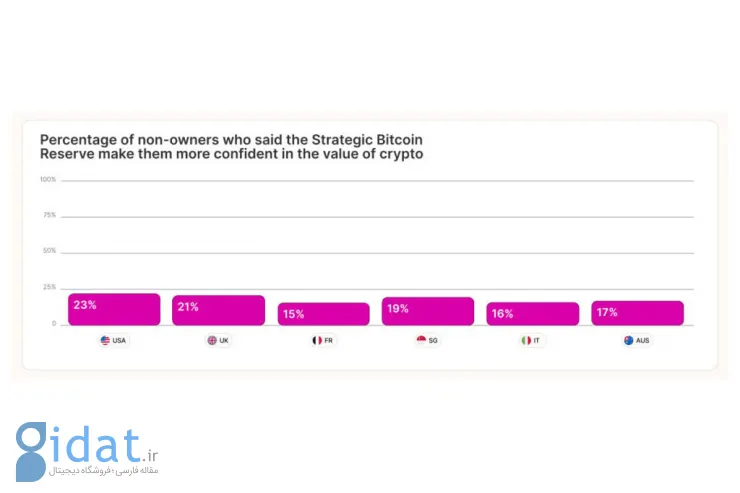Click the chart title text
The height and width of the screenshot is (493, 740).
click(231, 147)
